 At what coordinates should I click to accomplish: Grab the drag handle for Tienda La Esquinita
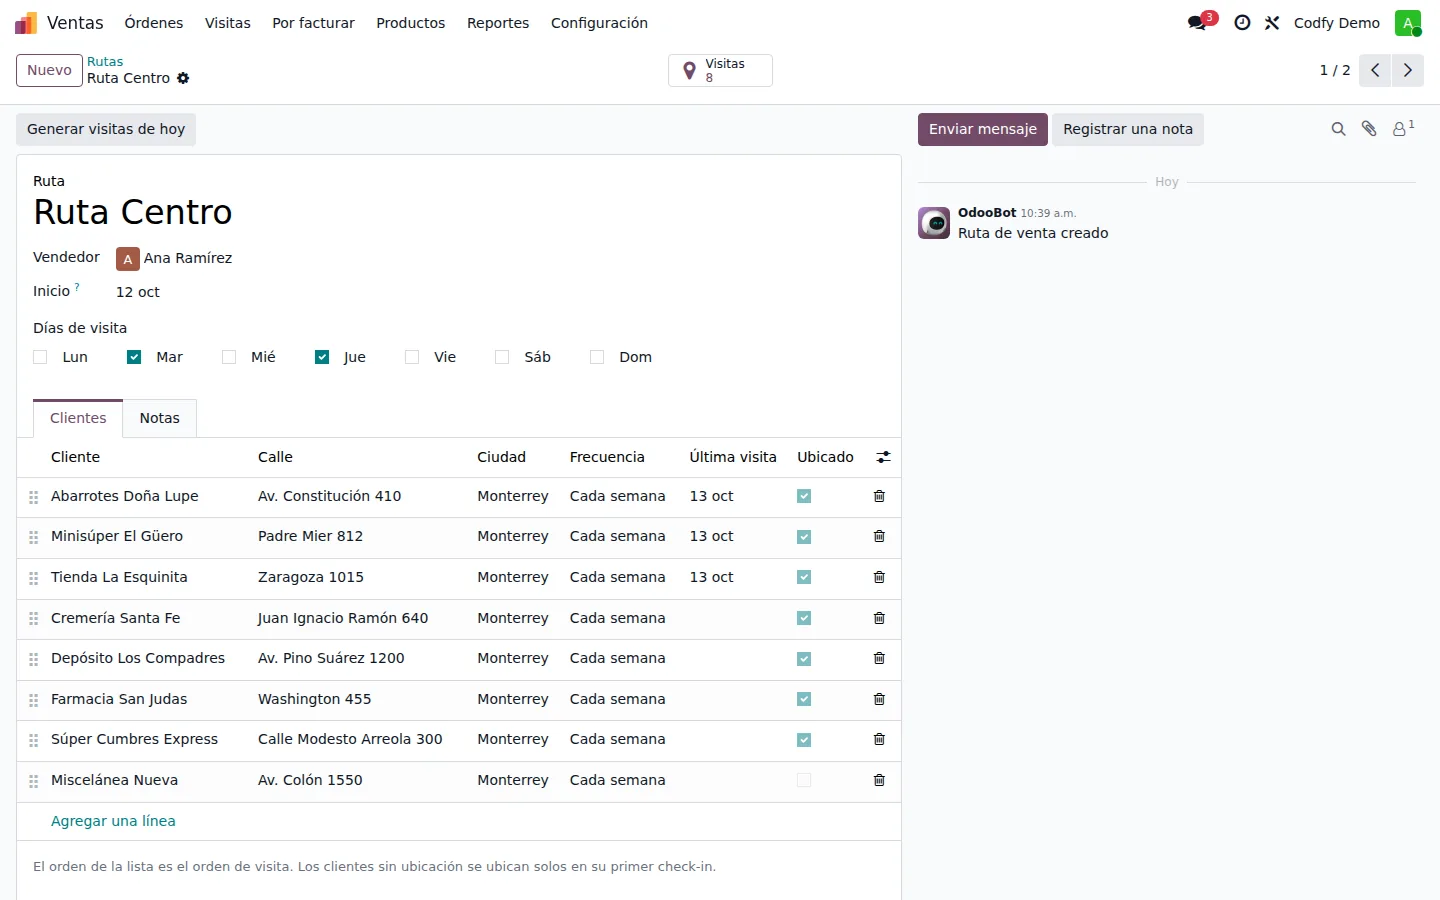tap(34, 578)
